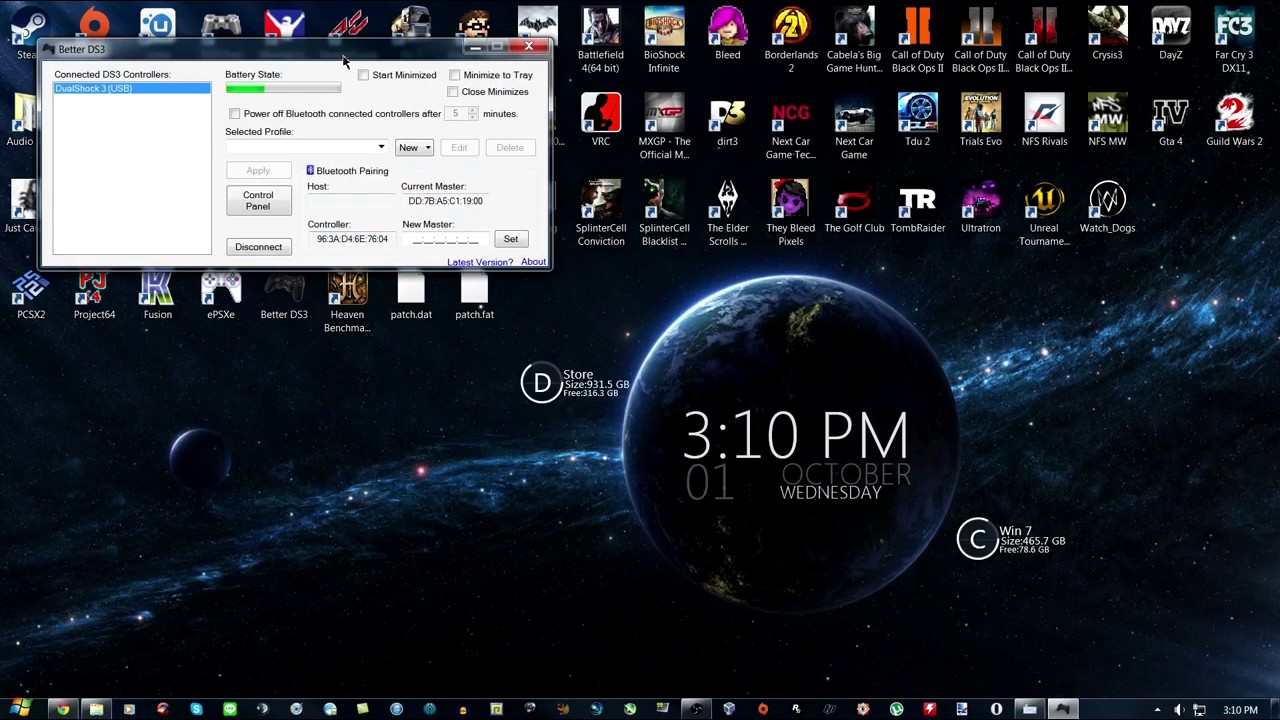Open the C Win 7 drive widget
The width and height of the screenshot is (1280, 720).
click(1010, 539)
